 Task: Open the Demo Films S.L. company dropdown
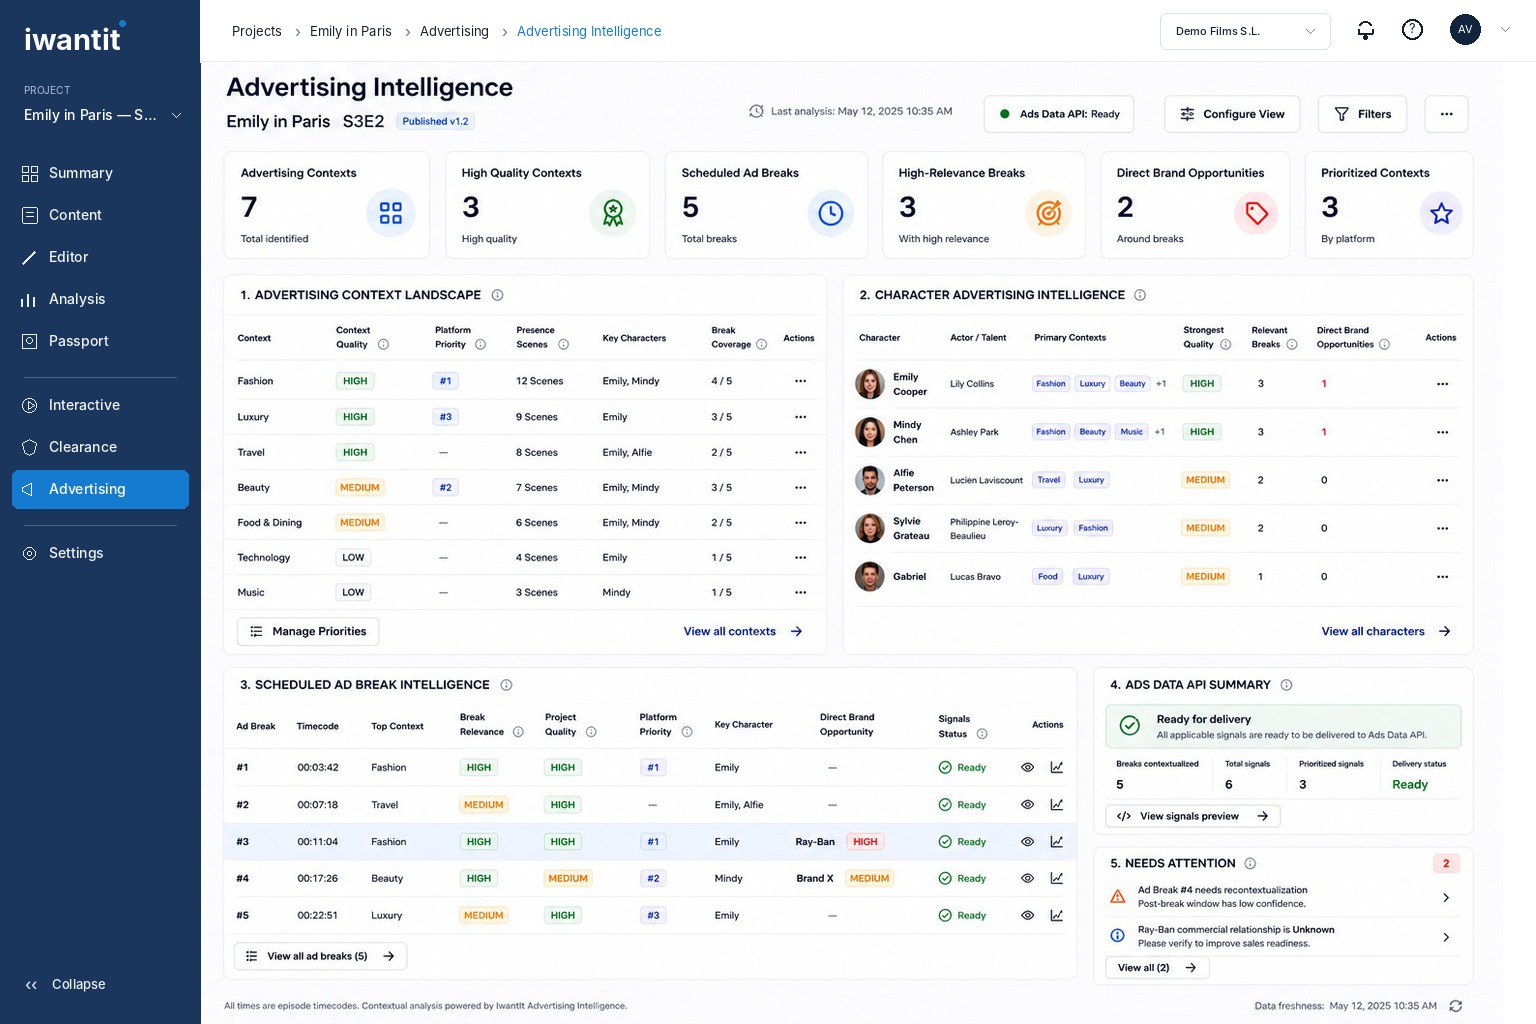click(1245, 31)
